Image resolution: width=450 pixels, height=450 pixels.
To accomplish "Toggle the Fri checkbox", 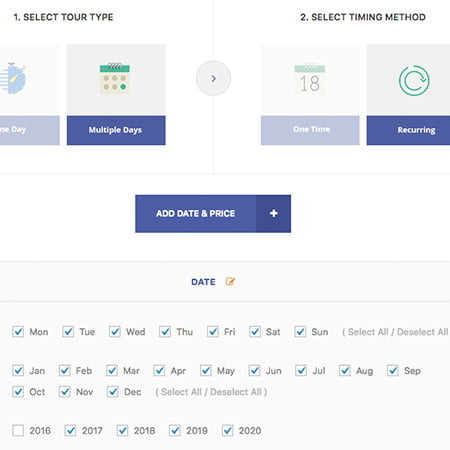I will pos(213,332).
